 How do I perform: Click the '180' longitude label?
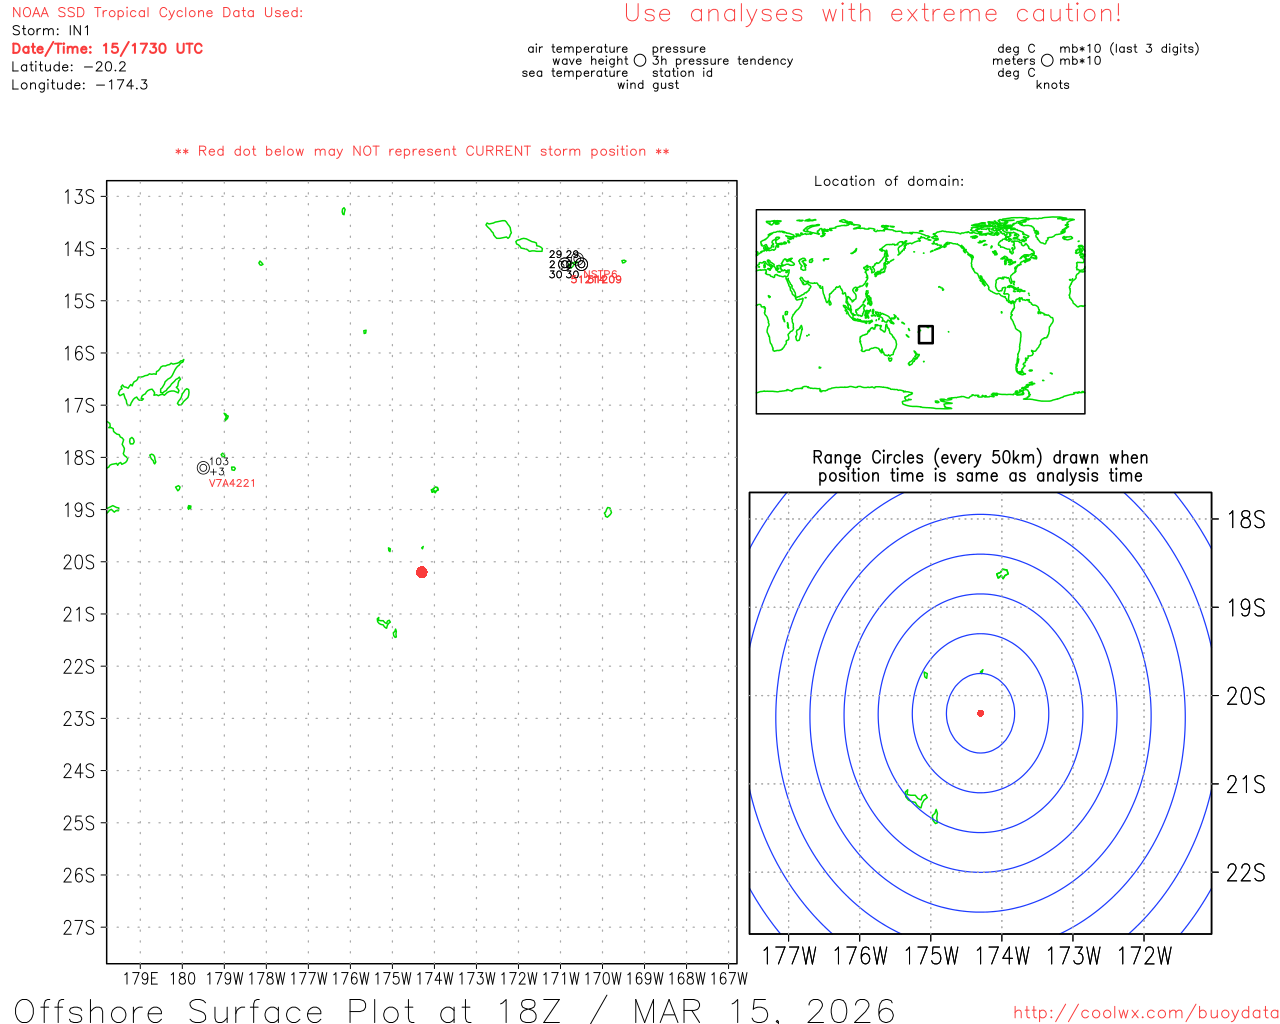pyautogui.click(x=183, y=978)
